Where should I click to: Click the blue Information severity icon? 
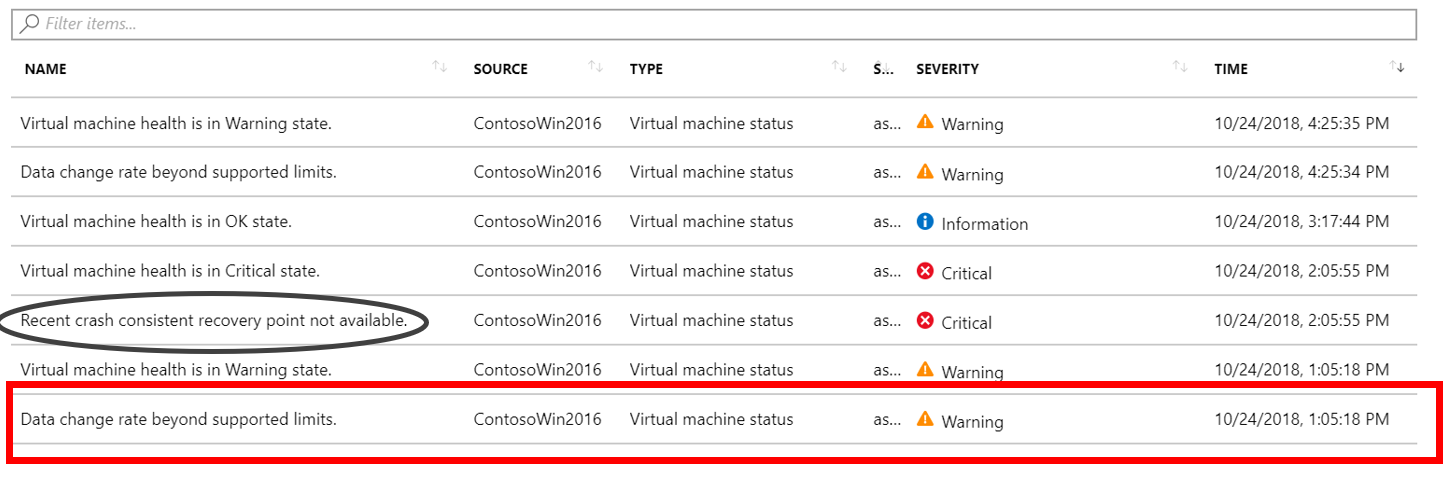pyautogui.click(x=925, y=222)
